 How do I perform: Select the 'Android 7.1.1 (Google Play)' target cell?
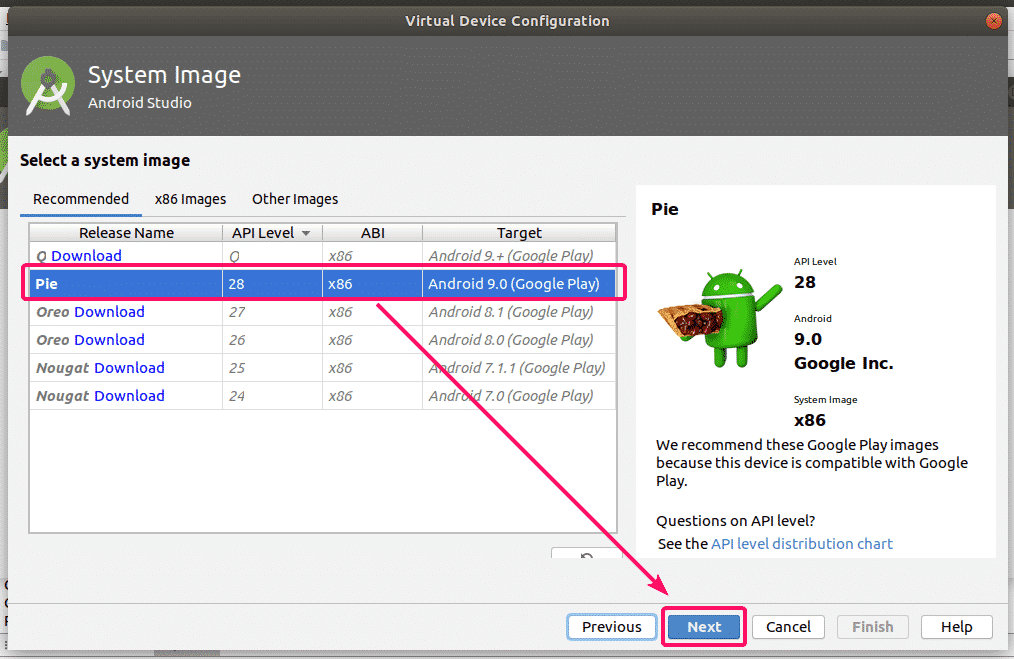pos(519,368)
